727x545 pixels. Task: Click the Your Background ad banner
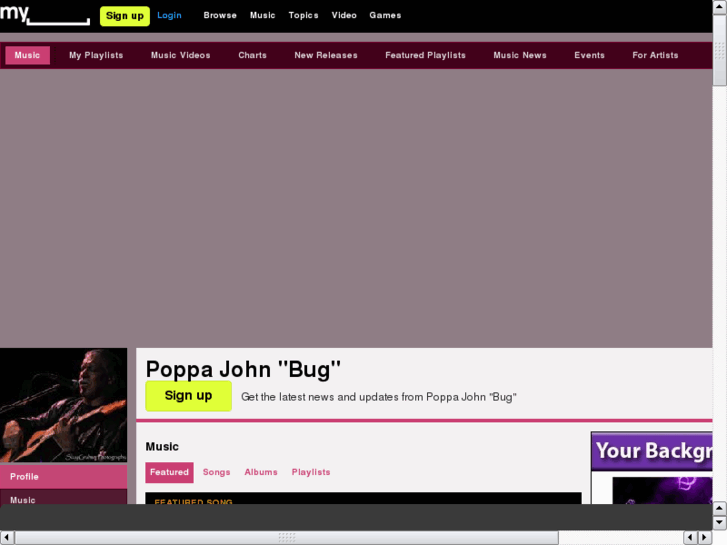652,468
